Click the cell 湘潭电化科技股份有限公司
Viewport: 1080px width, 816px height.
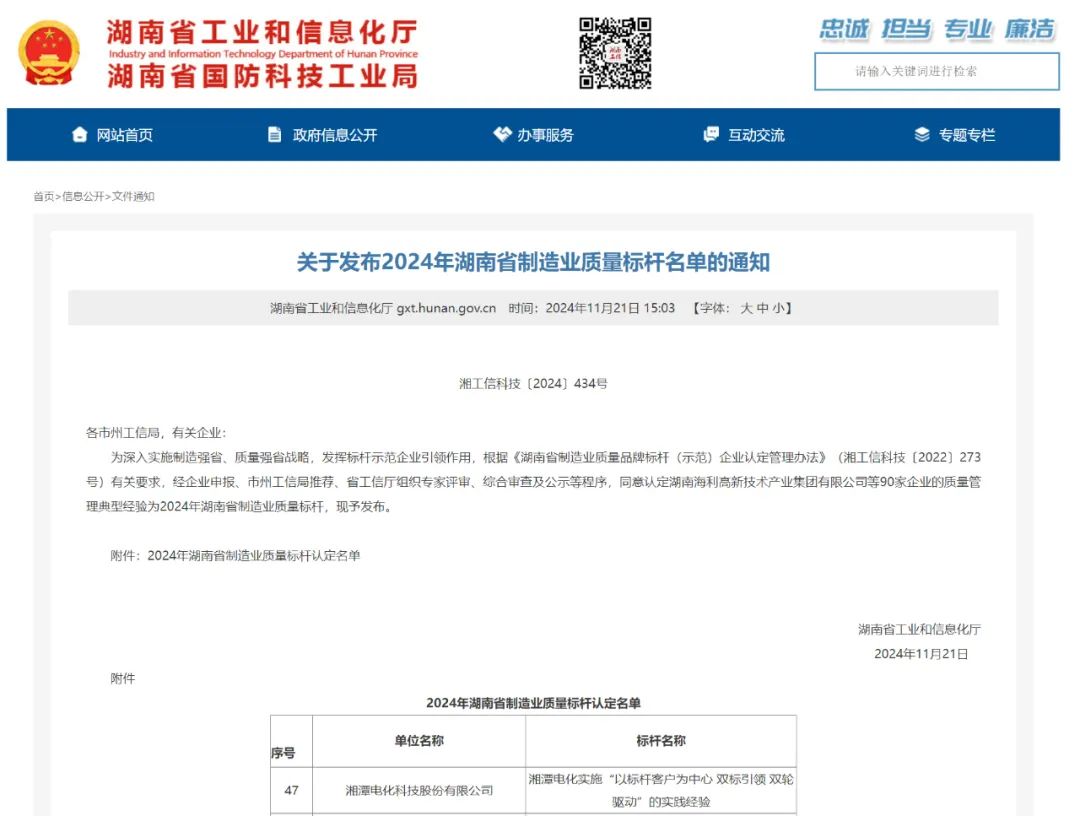coord(419,791)
